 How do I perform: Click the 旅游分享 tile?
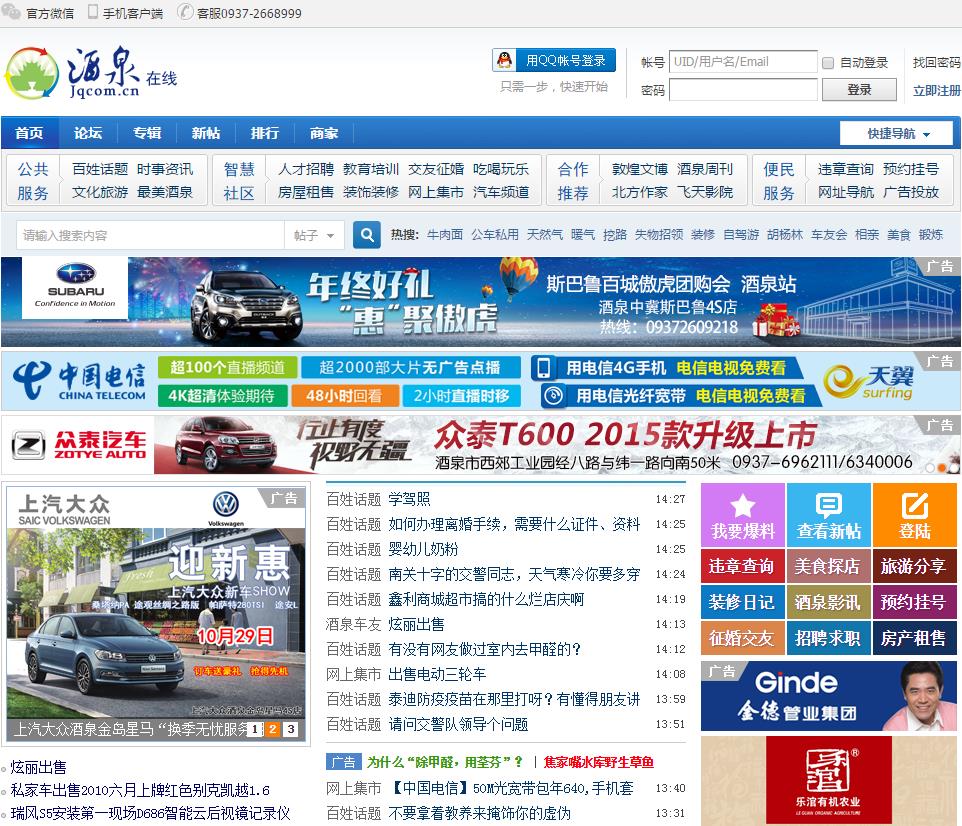point(915,566)
